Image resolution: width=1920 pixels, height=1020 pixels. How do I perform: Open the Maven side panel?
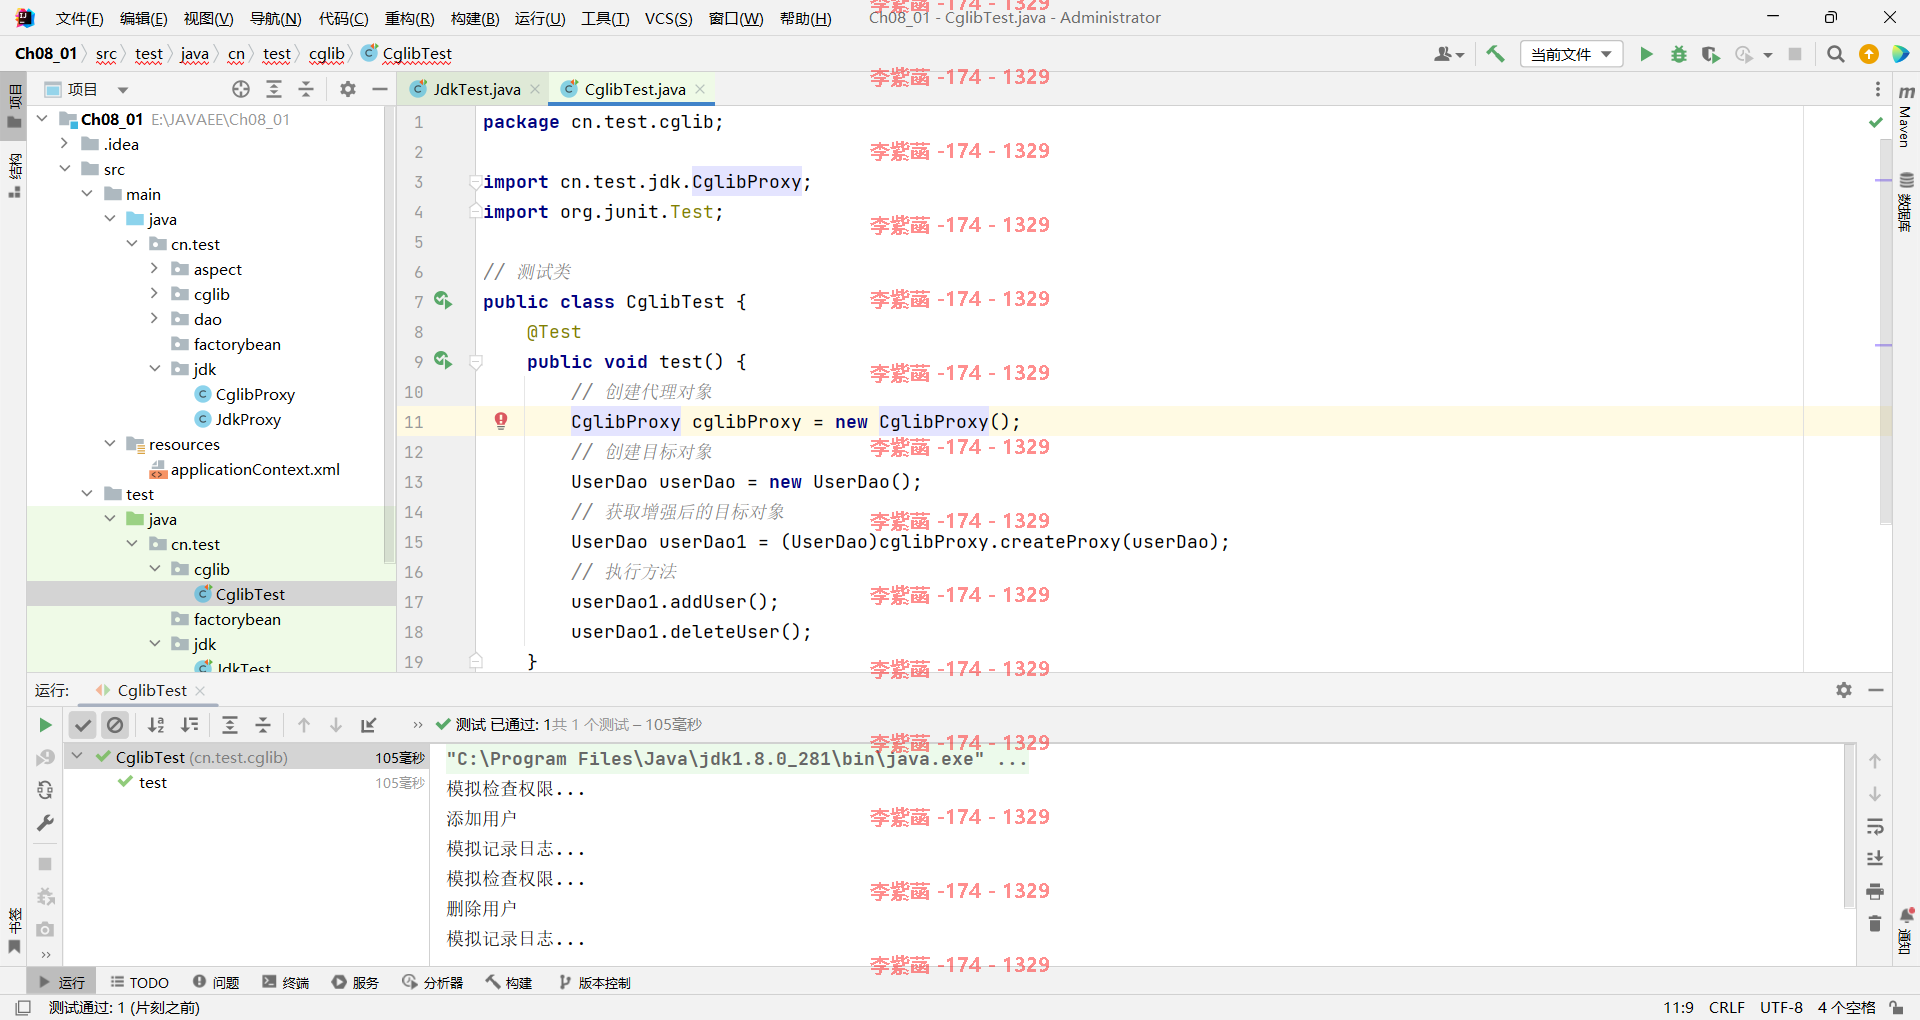[x=1906, y=116]
